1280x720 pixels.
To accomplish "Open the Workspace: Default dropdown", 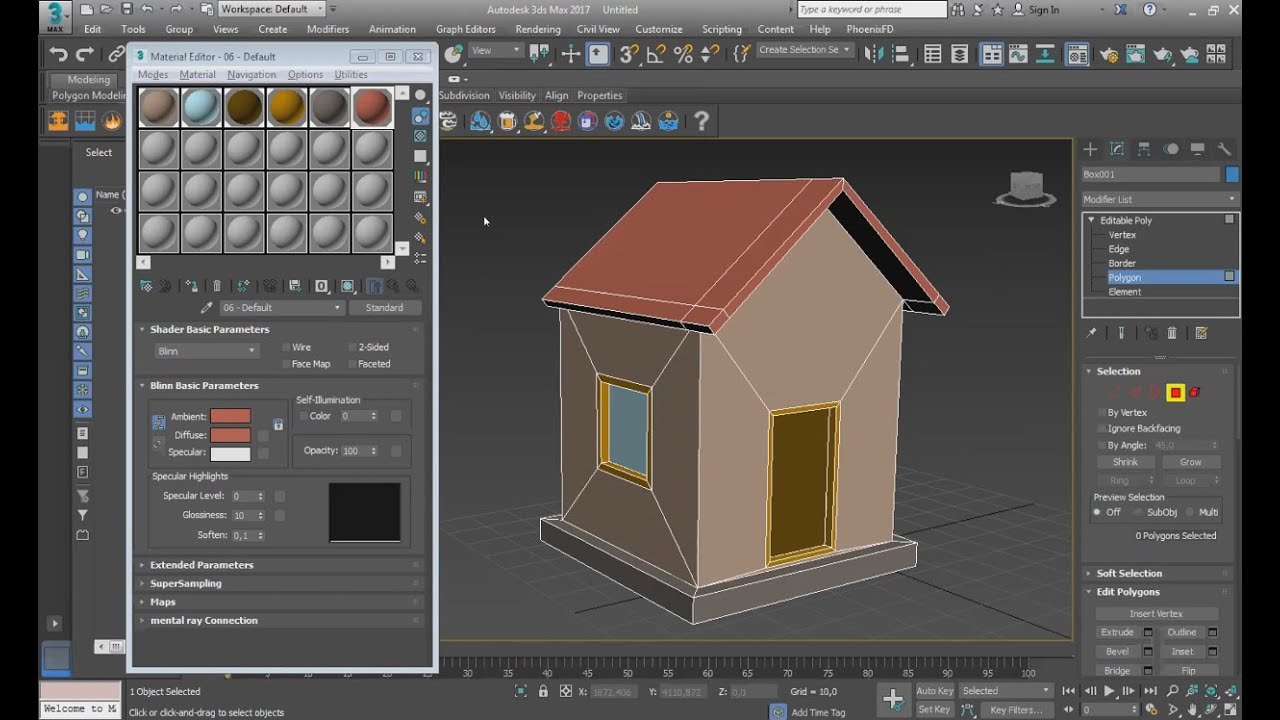I will click(x=272, y=9).
